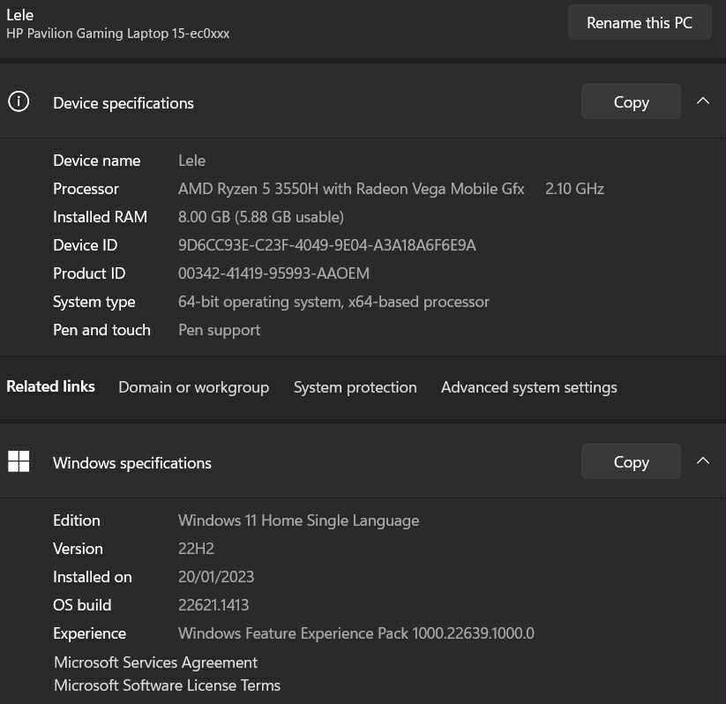Click the PC name Lele at the top
726x704 pixels.
click(x=19, y=14)
